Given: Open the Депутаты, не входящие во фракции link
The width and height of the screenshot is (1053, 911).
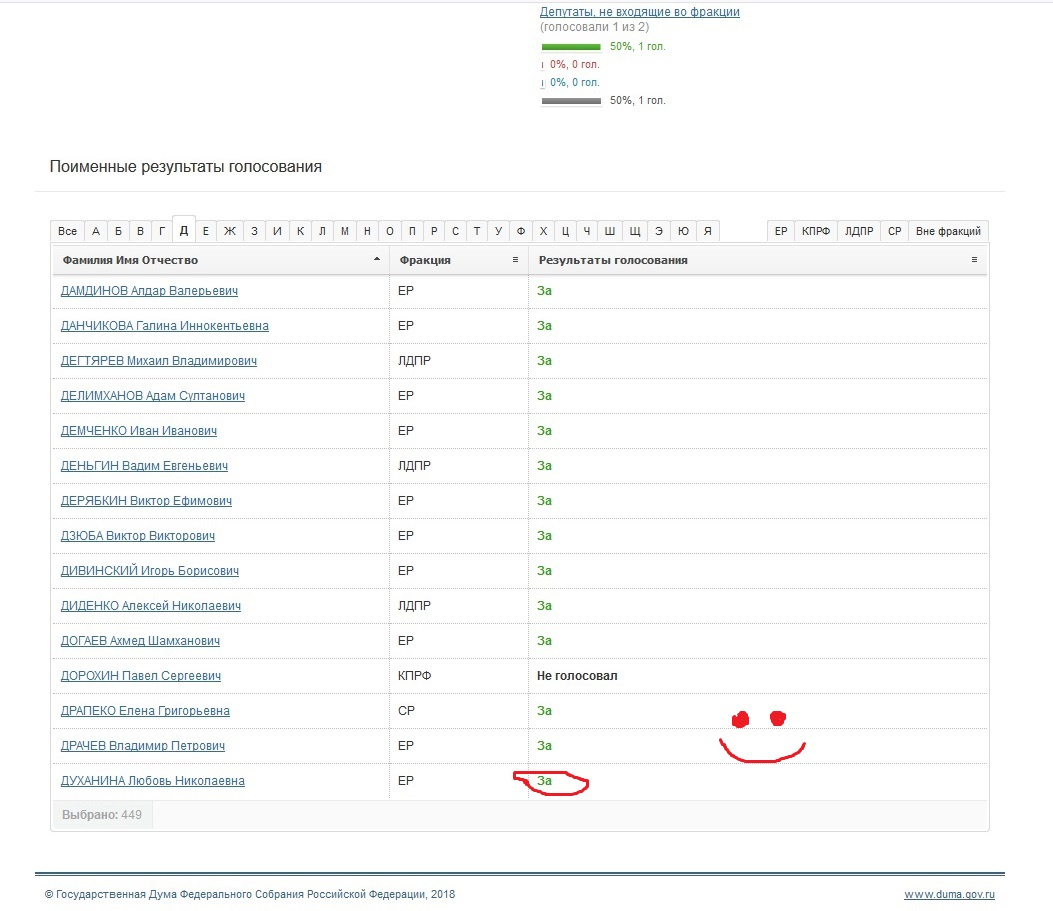Looking at the screenshot, I should click(639, 11).
